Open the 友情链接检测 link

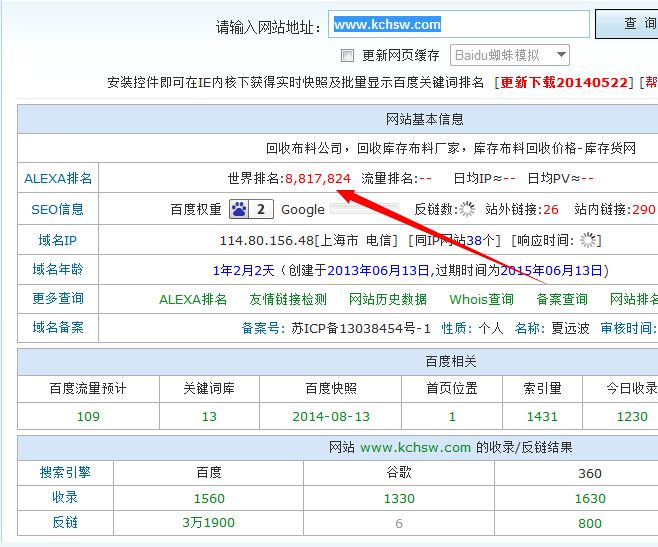tap(288, 299)
